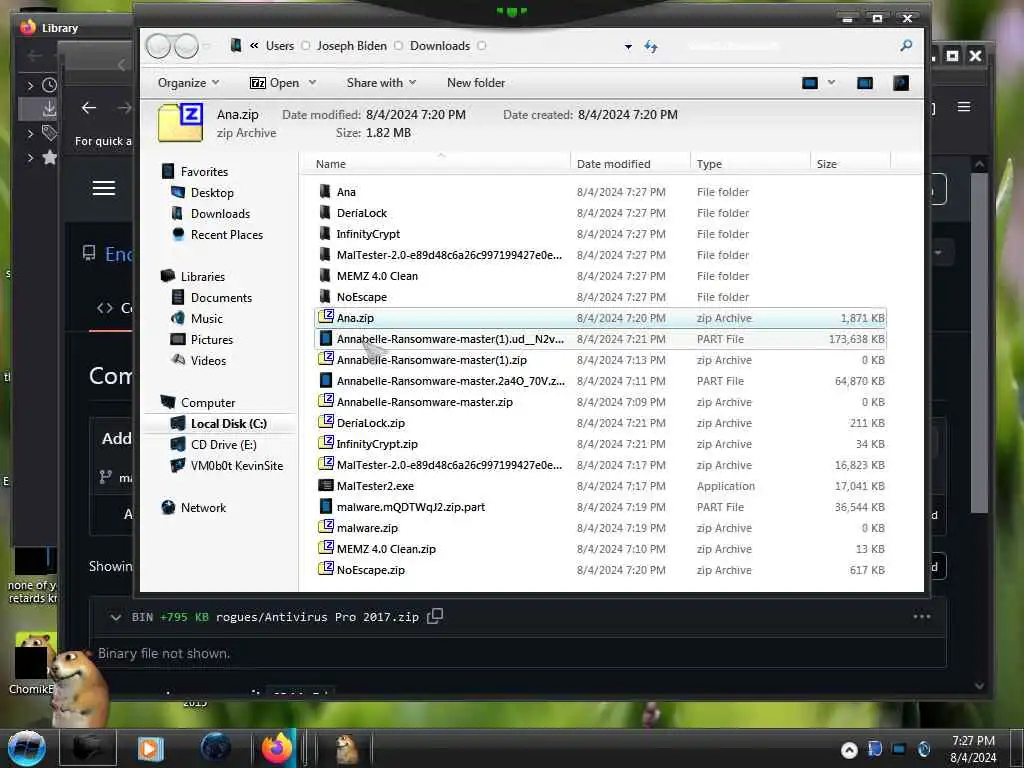Screen dimensions: 1024x768
Task: Open Music library in navigation pane
Action: click(206, 319)
